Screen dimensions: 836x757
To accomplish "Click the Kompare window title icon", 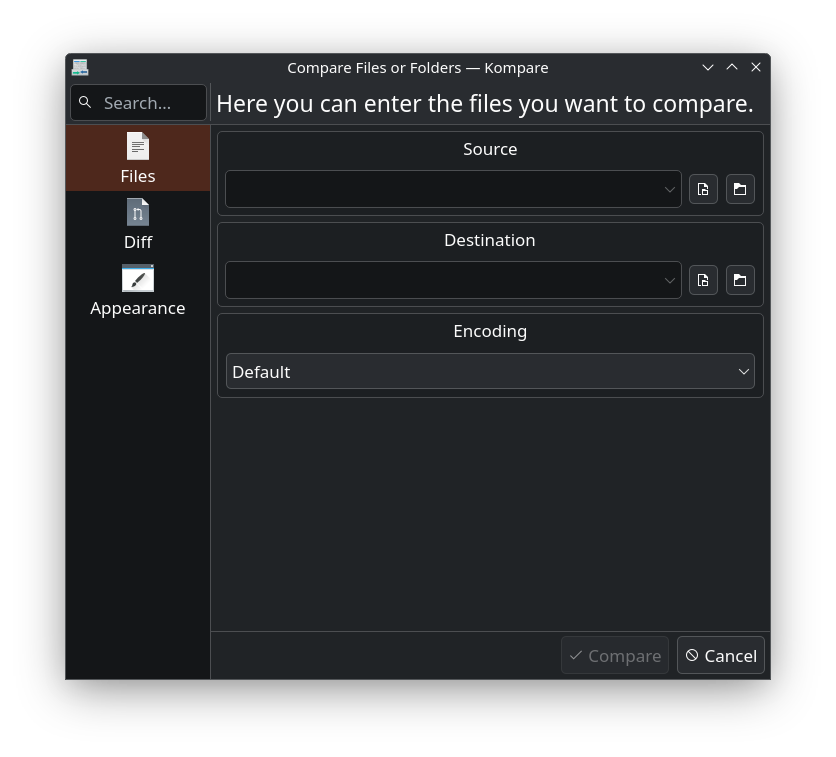I will point(80,67).
